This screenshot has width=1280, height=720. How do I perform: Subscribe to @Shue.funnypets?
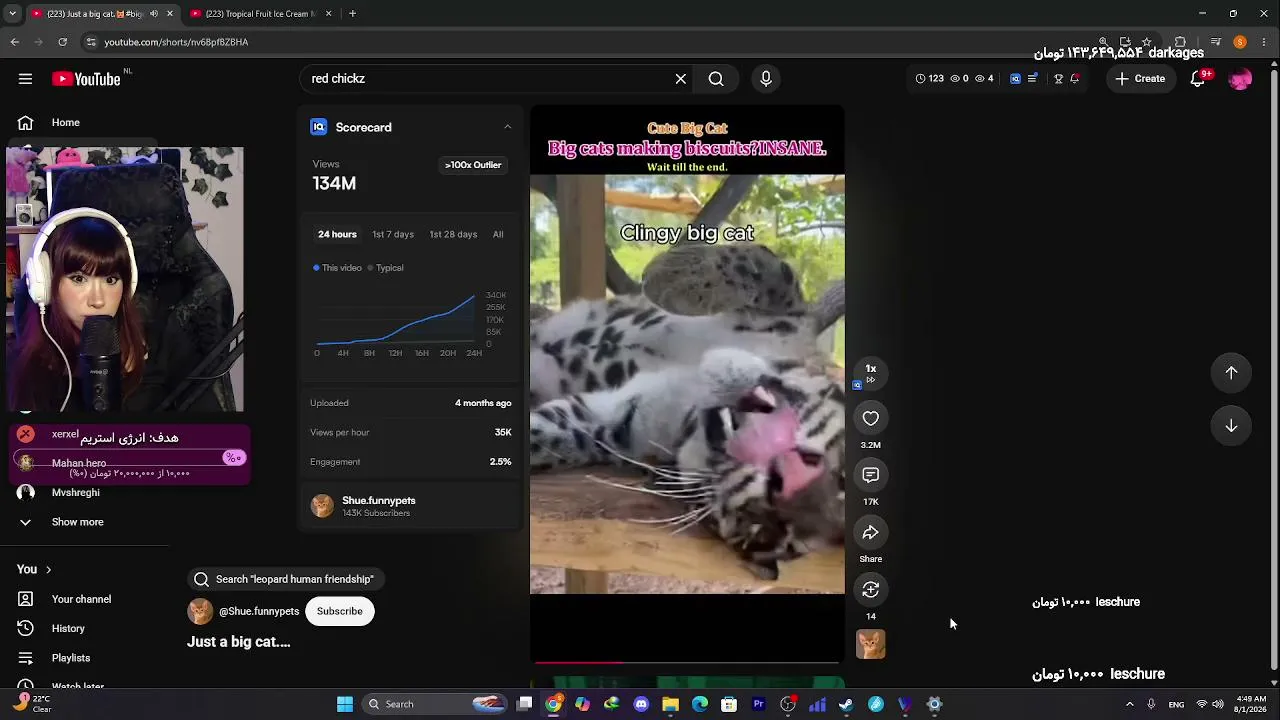pyautogui.click(x=340, y=611)
